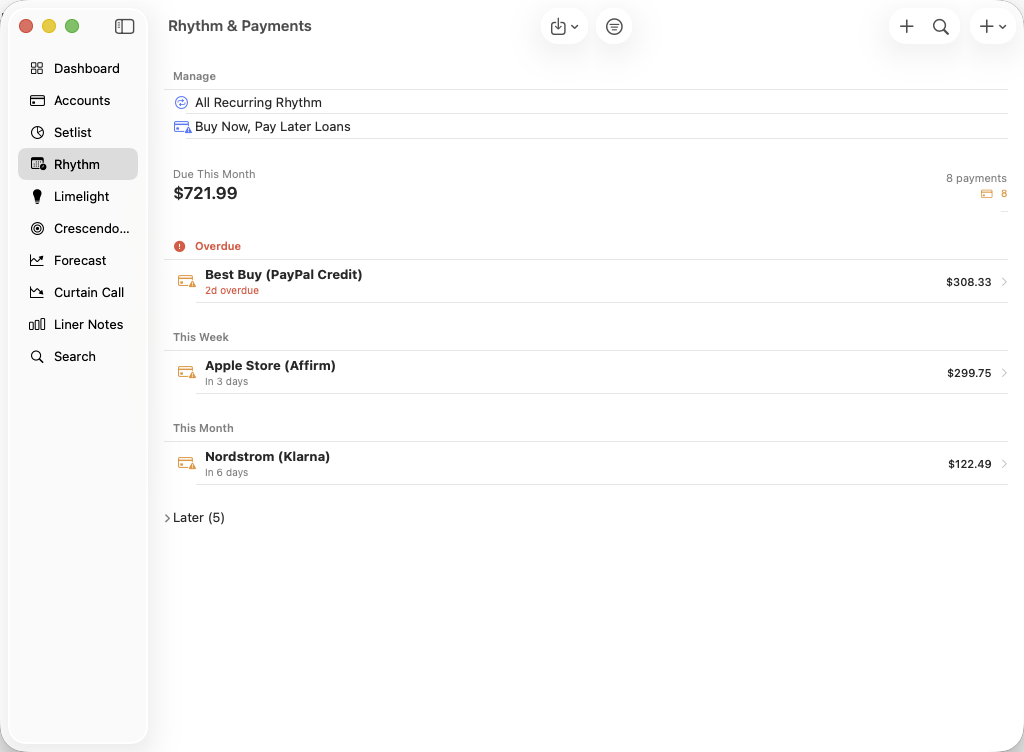Open Liner Notes from the sidebar
This screenshot has height=752, width=1024.
(38, 324)
